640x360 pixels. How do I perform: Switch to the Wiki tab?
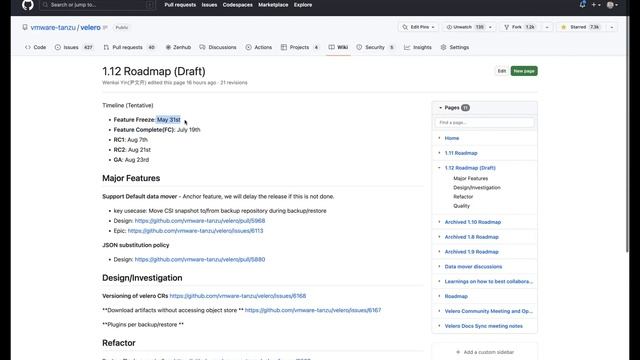coord(338,47)
